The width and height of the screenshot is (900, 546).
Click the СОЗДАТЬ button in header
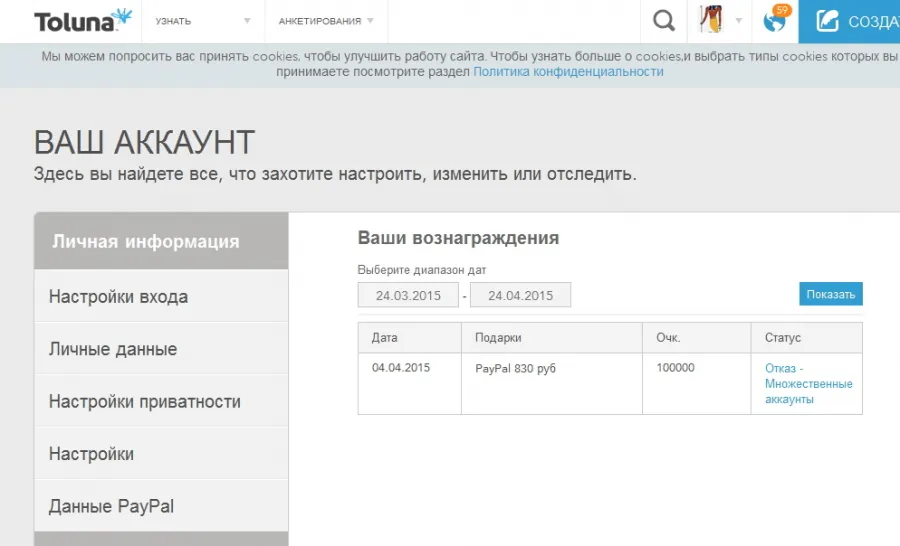[849, 21]
